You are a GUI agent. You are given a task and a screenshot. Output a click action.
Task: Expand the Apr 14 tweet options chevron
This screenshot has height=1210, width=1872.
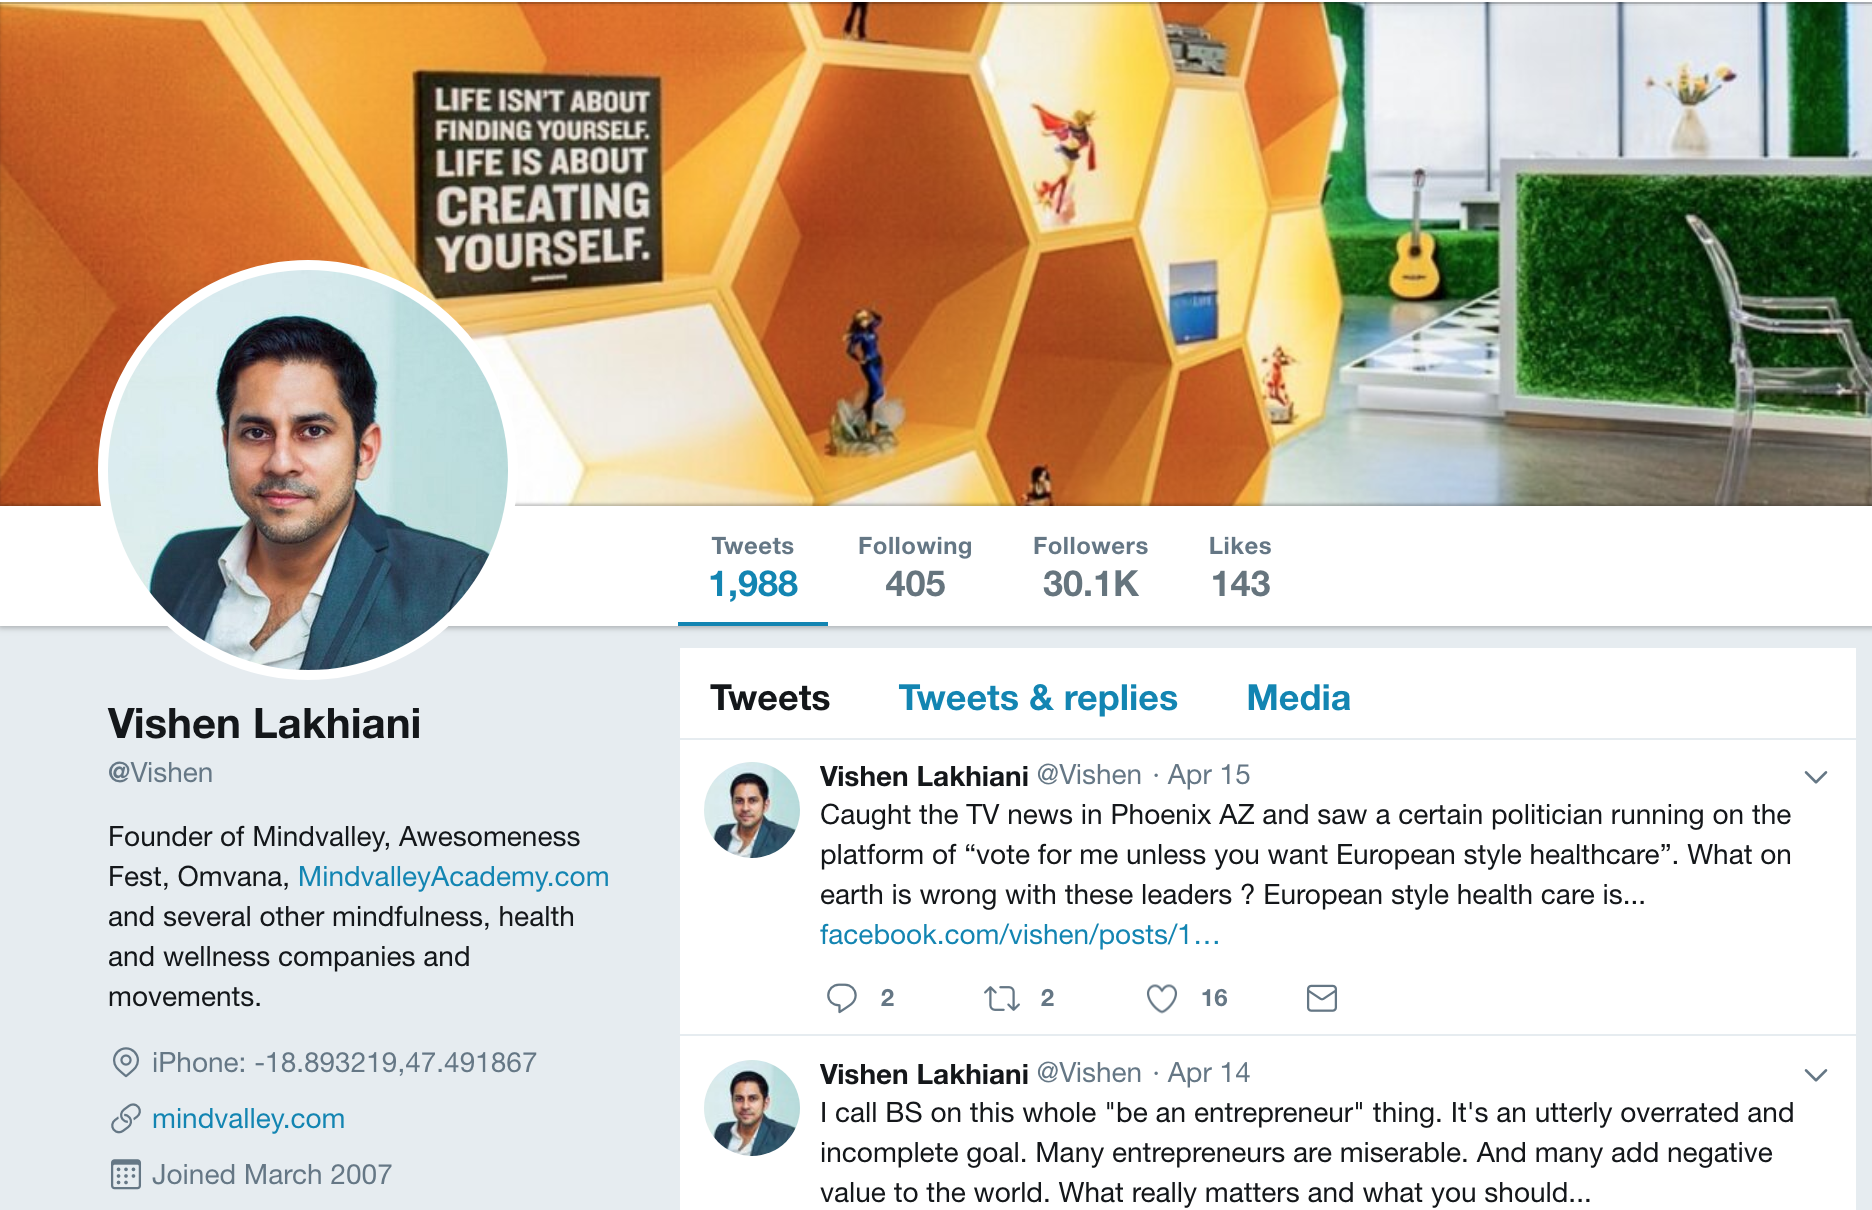(x=1815, y=1075)
